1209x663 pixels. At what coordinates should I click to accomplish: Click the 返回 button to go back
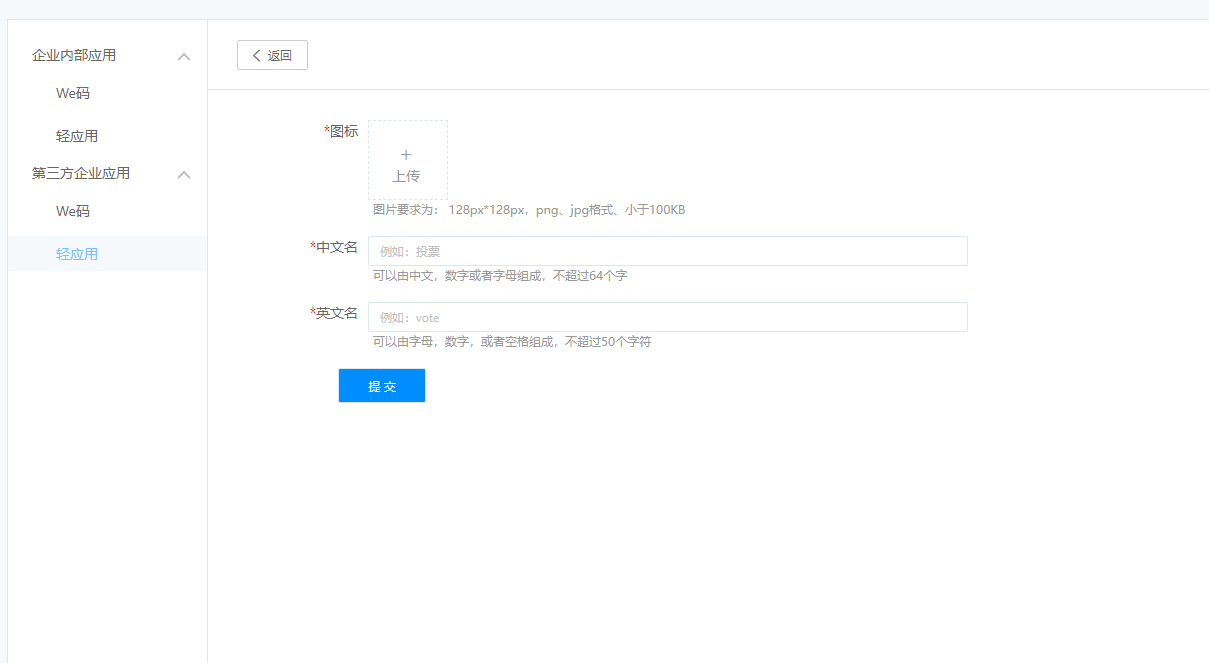click(272, 55)
